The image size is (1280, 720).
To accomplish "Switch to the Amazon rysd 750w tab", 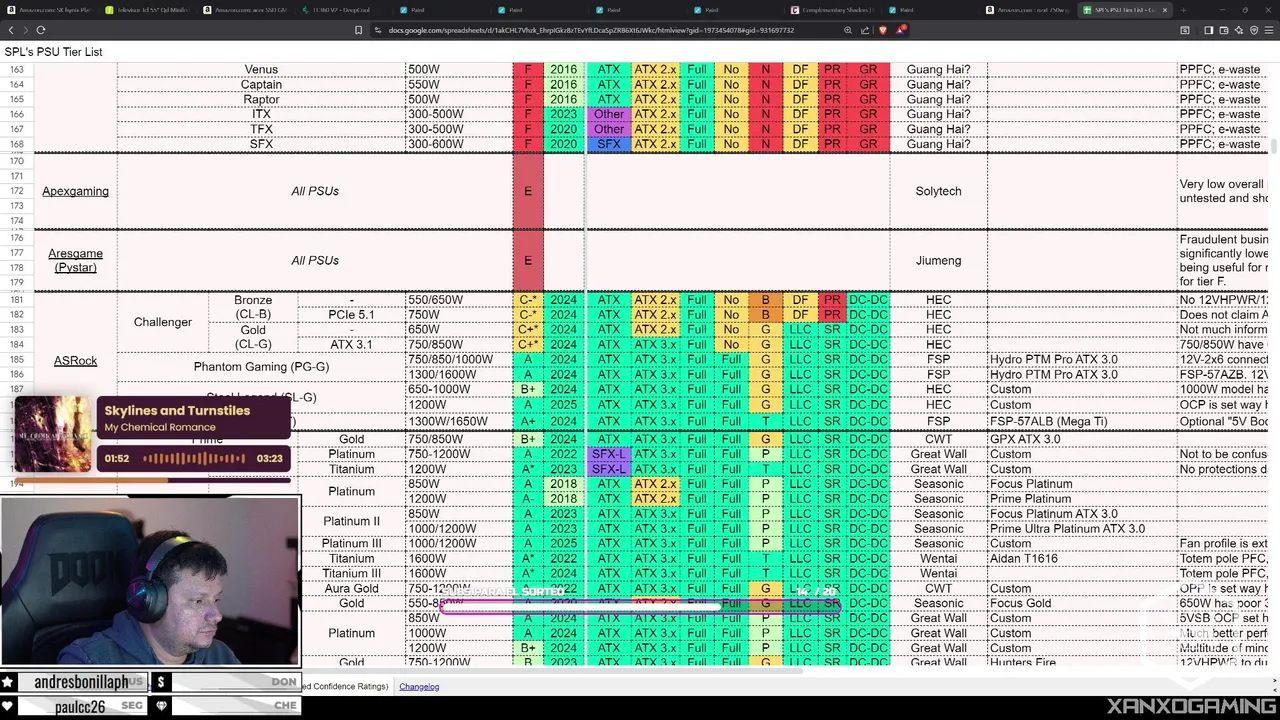I will (x=1028, y=10).
